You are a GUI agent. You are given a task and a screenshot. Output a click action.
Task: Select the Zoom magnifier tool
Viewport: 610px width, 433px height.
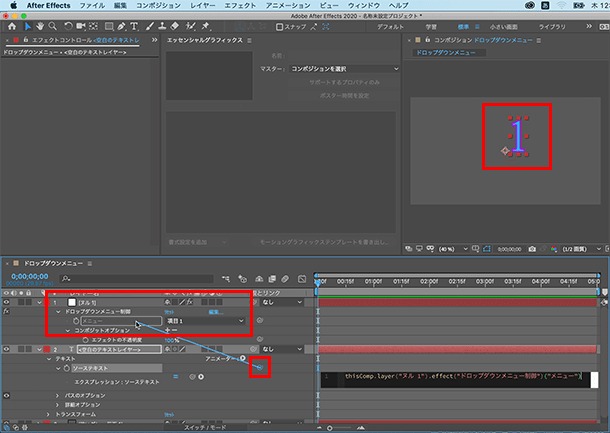pos(53,26)
